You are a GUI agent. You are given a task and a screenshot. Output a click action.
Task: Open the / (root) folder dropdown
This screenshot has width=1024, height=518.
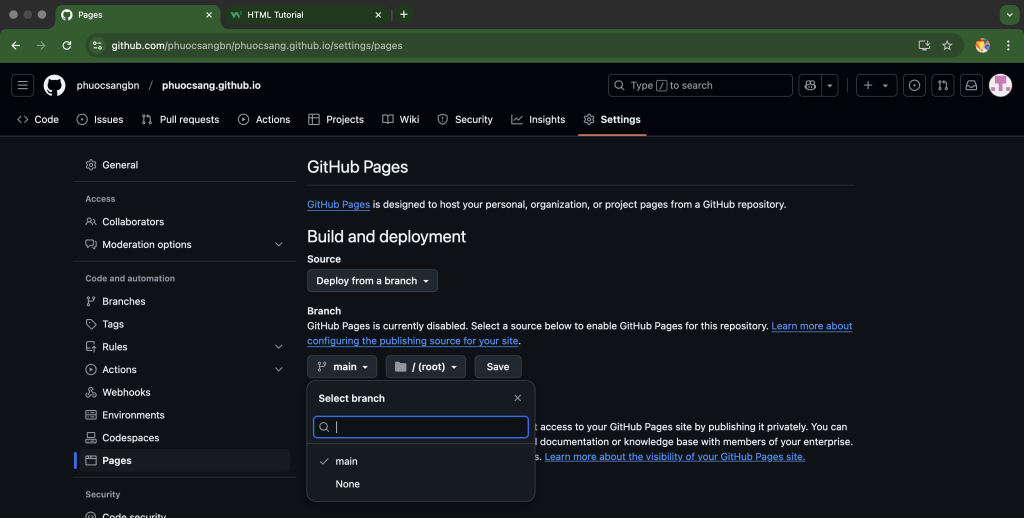[x=426, y=367]
